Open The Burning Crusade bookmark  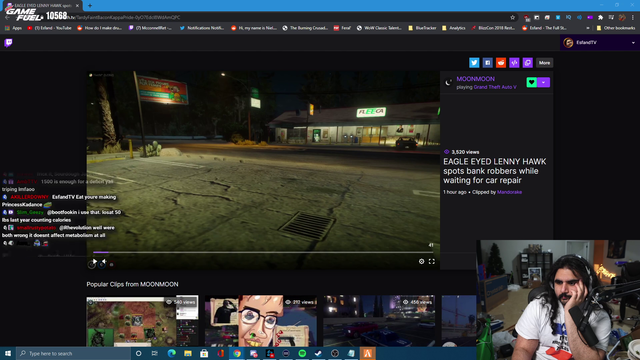tap(305, 28)
